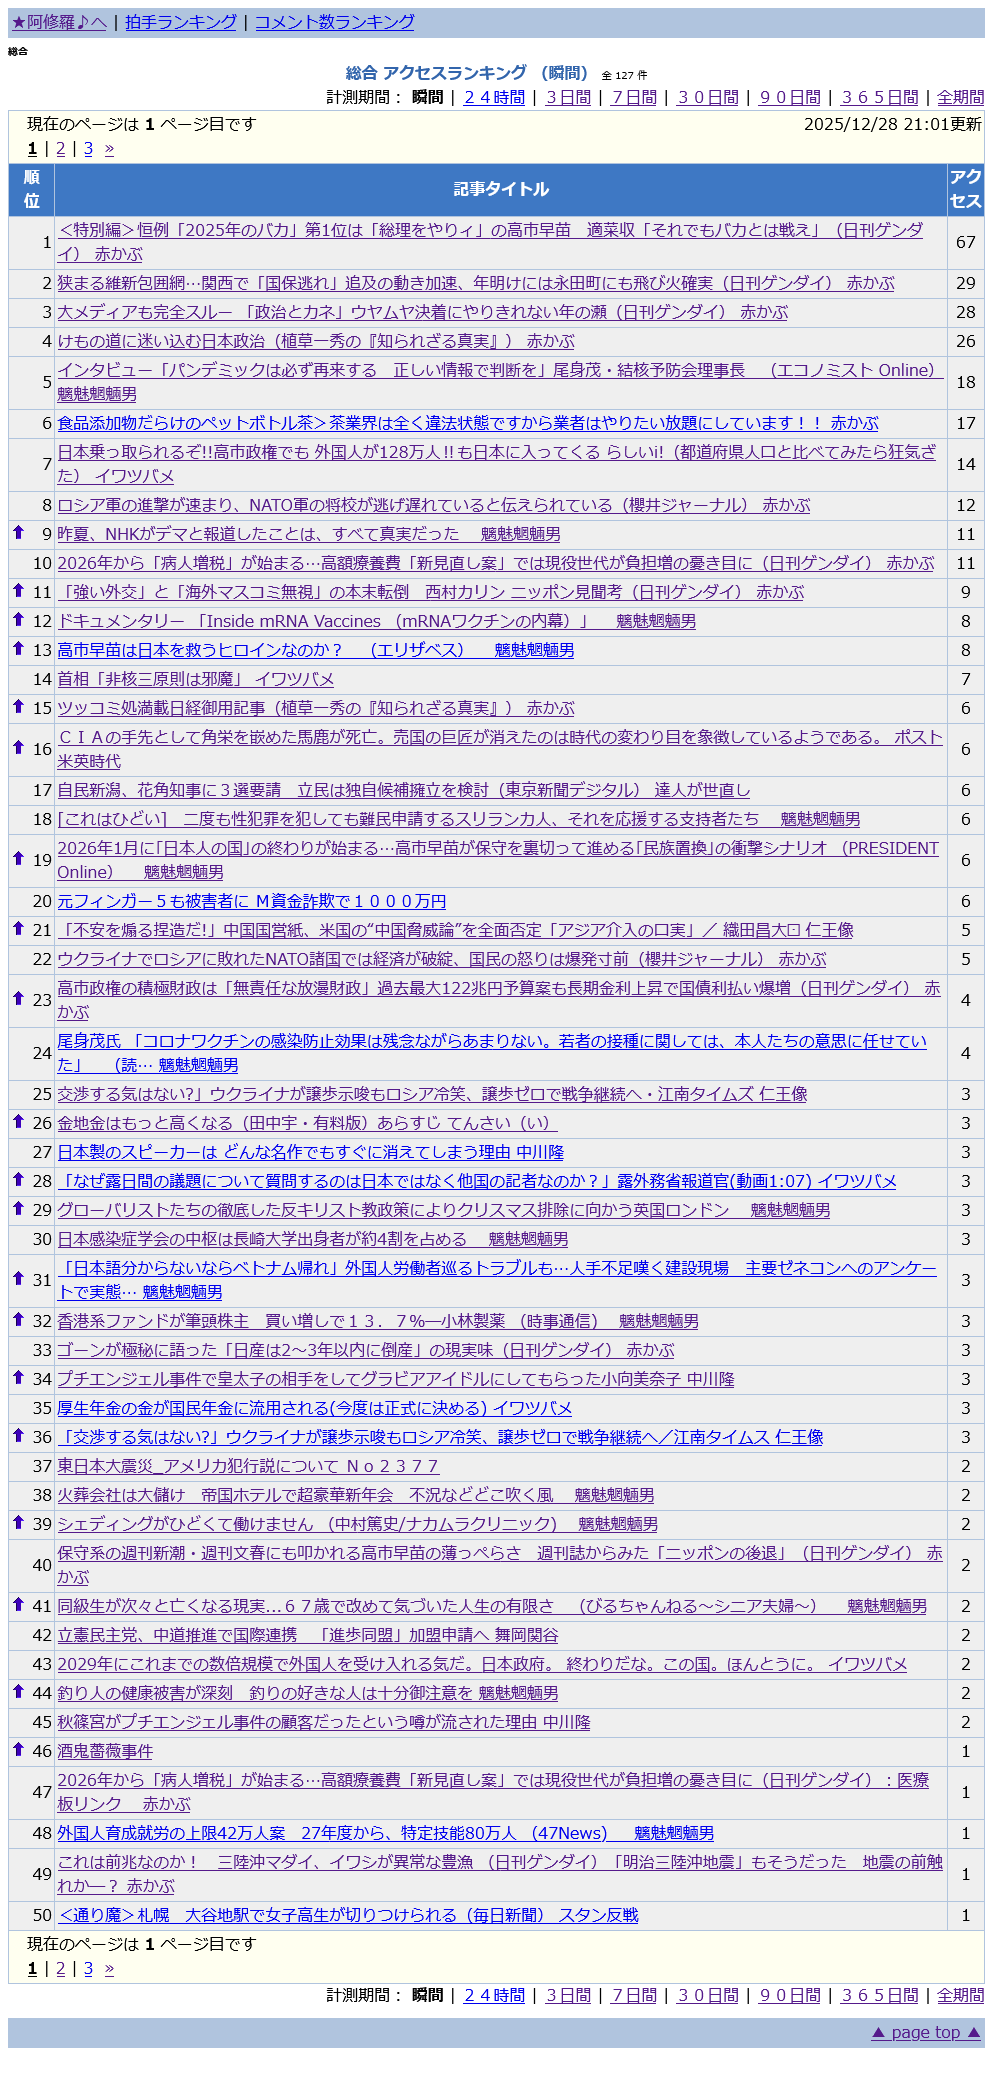Open the 酒鬼薔薇事件 article link

tap(105, 1751)
